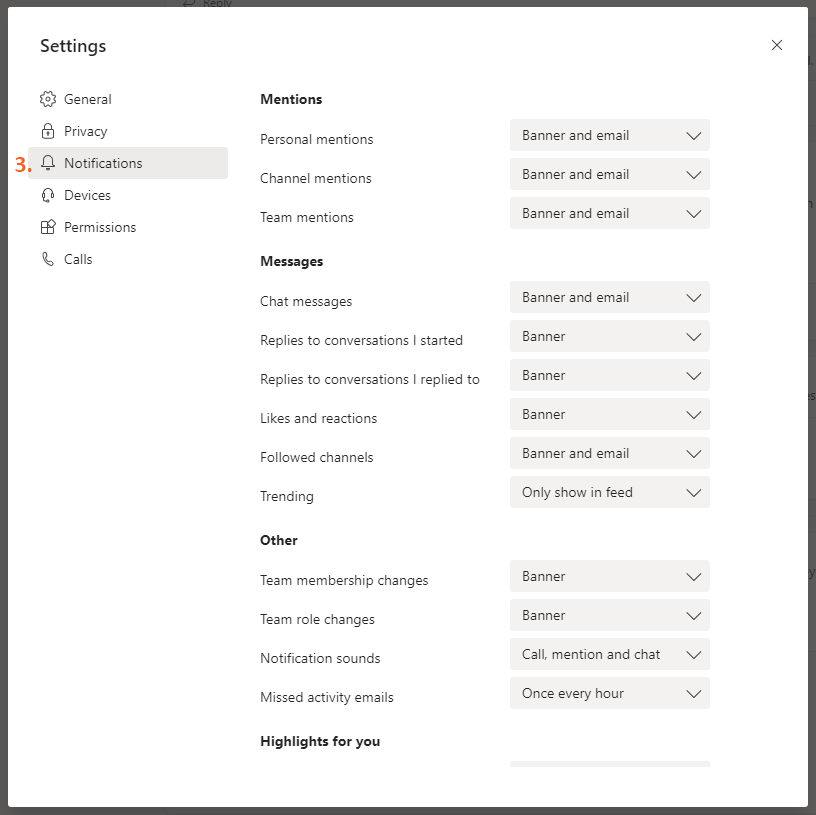Switch to the General settings page
The width and height of the screenshot is (816, 815).
click(88, 99)
